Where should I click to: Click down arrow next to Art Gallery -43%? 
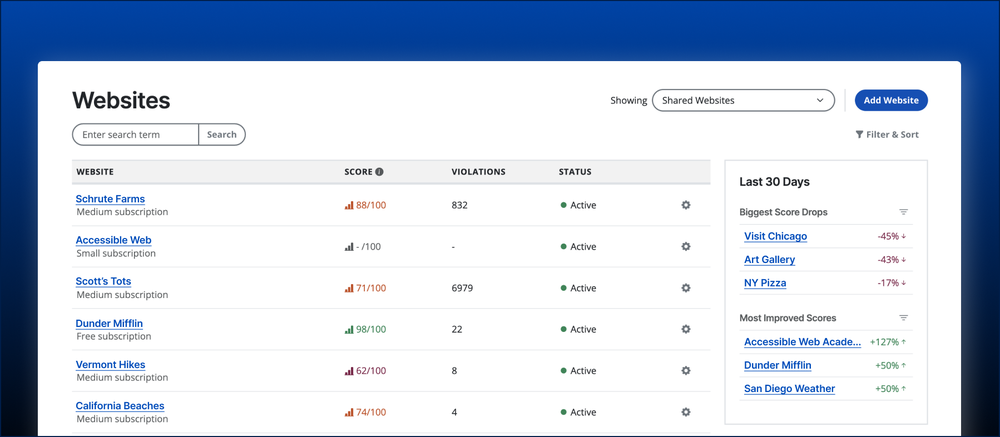click(904, 260)
